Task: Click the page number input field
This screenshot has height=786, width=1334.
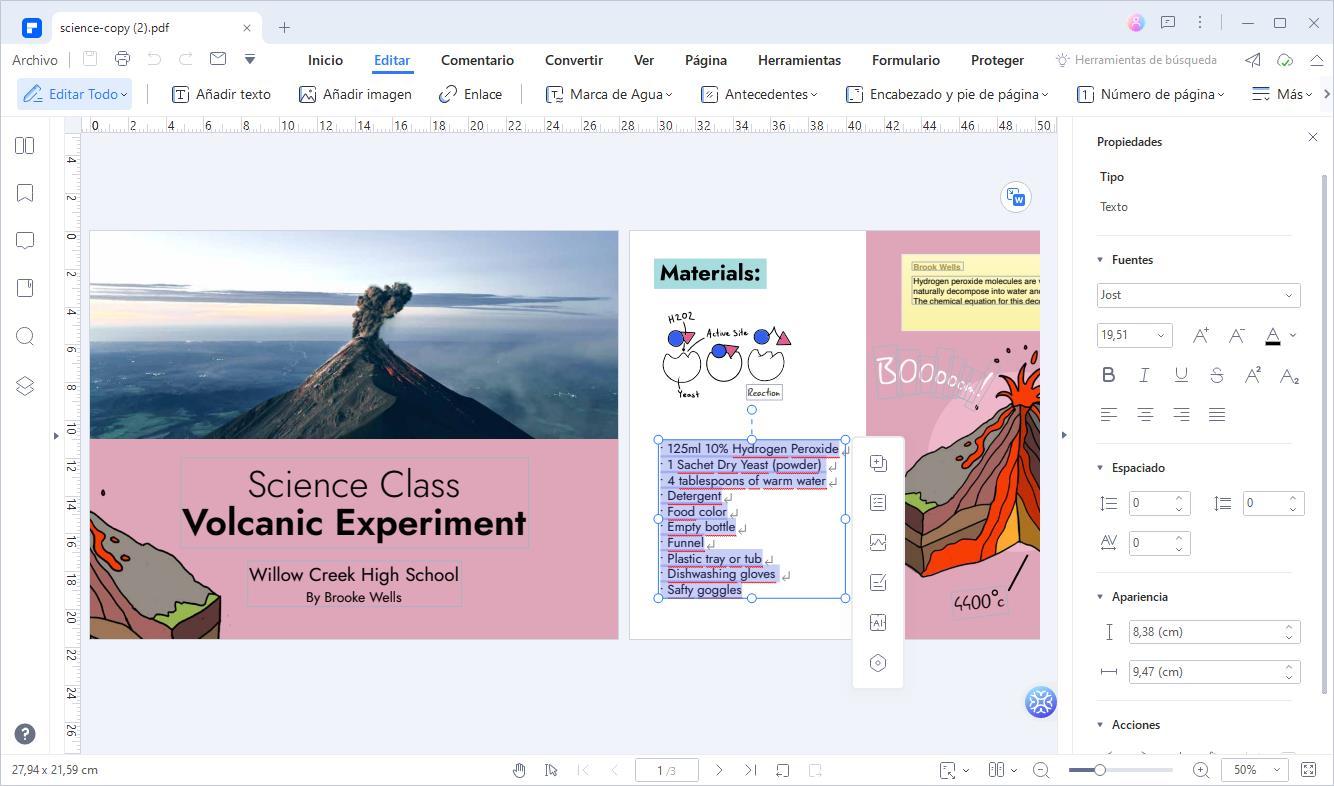Action: point(667,770)
